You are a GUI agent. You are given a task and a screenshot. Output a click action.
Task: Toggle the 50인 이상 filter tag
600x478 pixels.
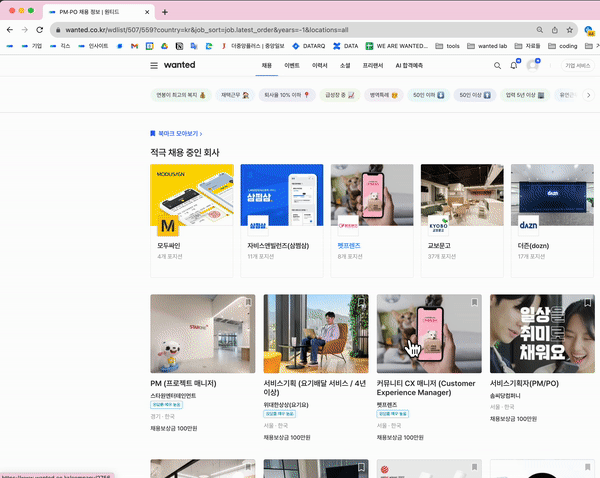475,95
